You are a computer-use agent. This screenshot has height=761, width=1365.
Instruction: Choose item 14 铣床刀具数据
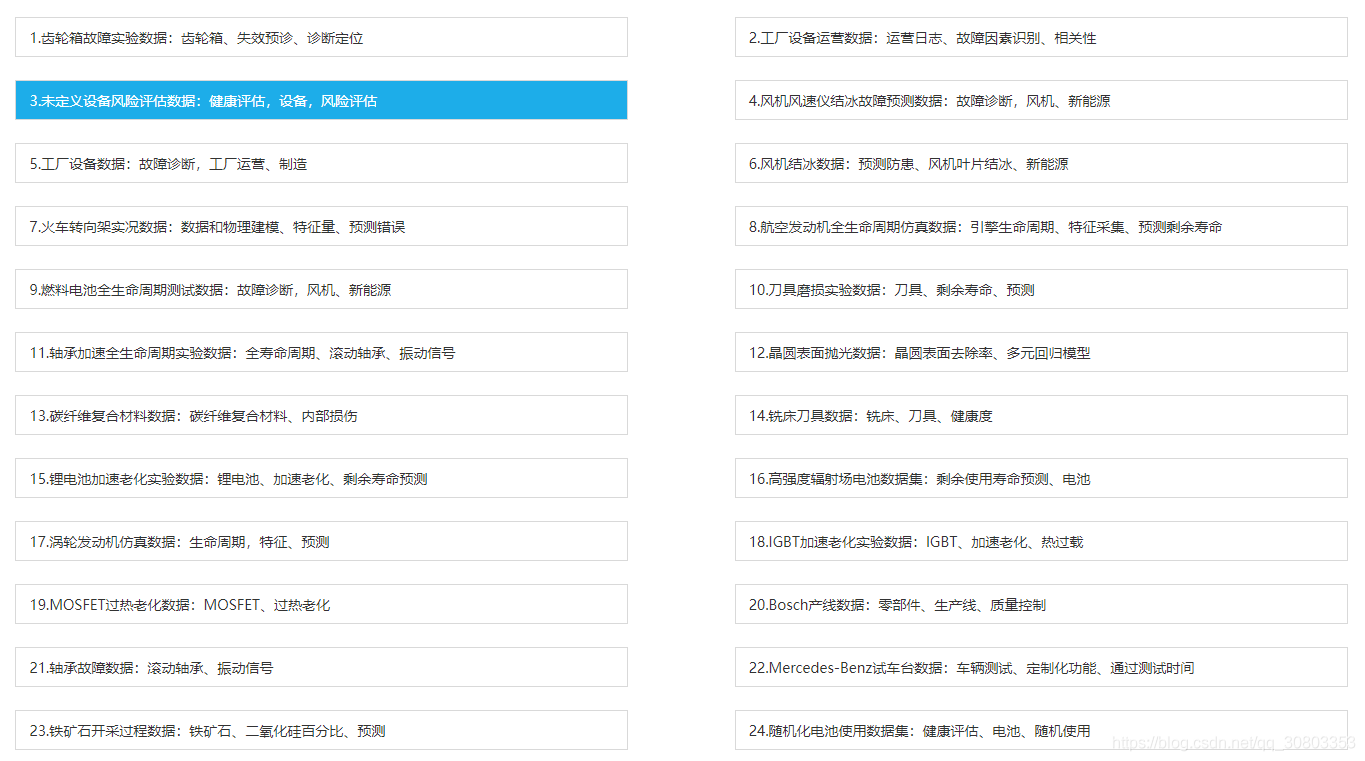[1041, 415]
